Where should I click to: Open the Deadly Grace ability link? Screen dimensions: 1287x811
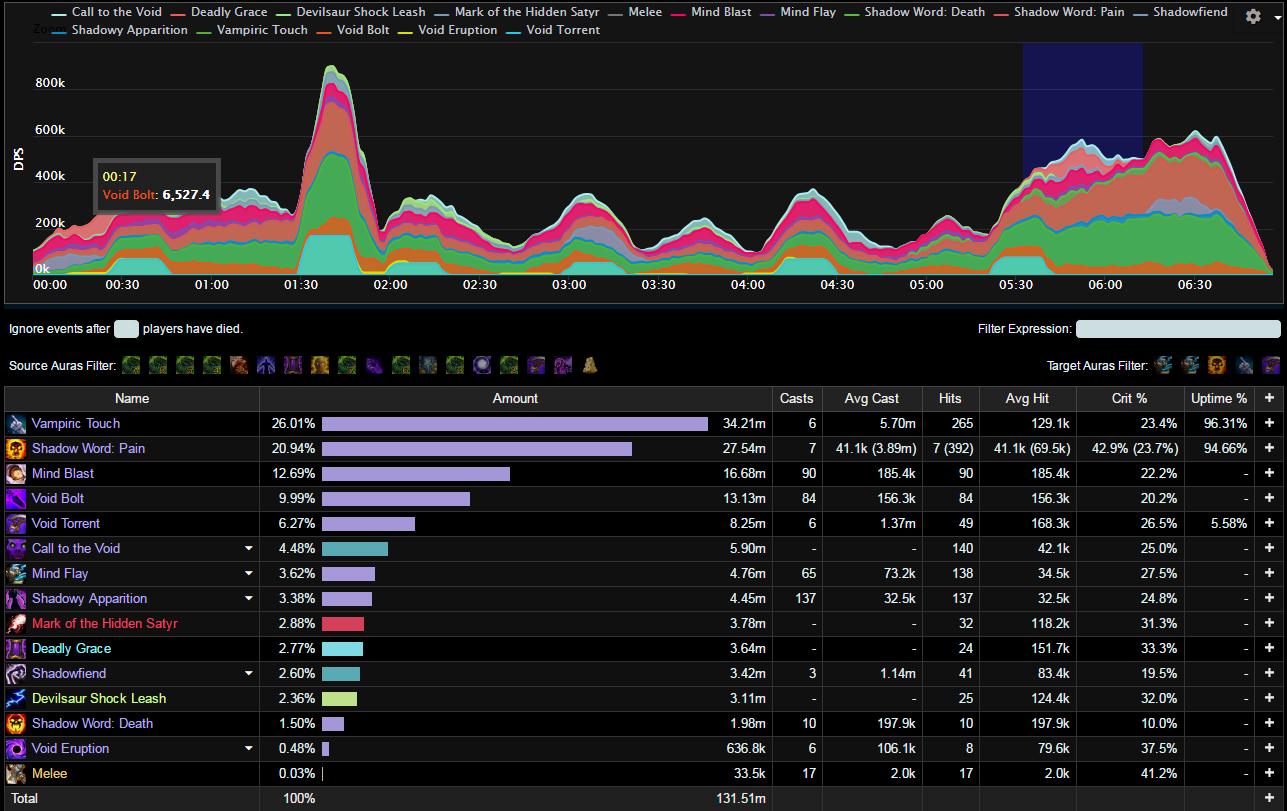click(71, 649)
